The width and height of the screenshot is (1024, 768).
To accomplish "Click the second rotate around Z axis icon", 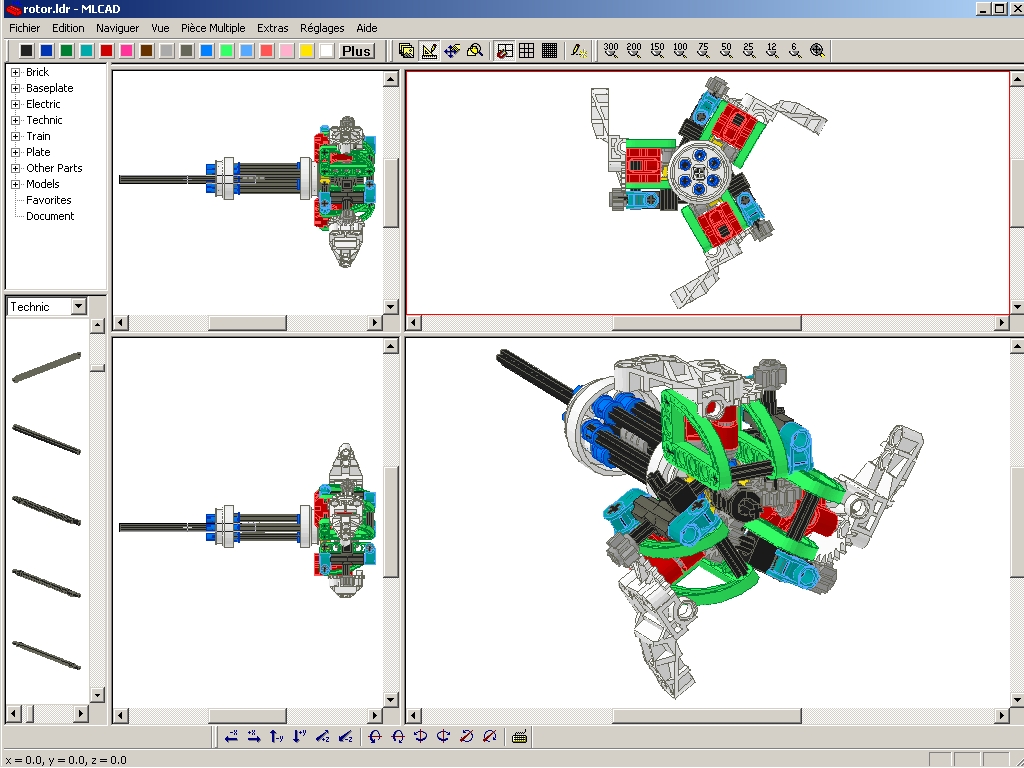I will coord(489,737).
